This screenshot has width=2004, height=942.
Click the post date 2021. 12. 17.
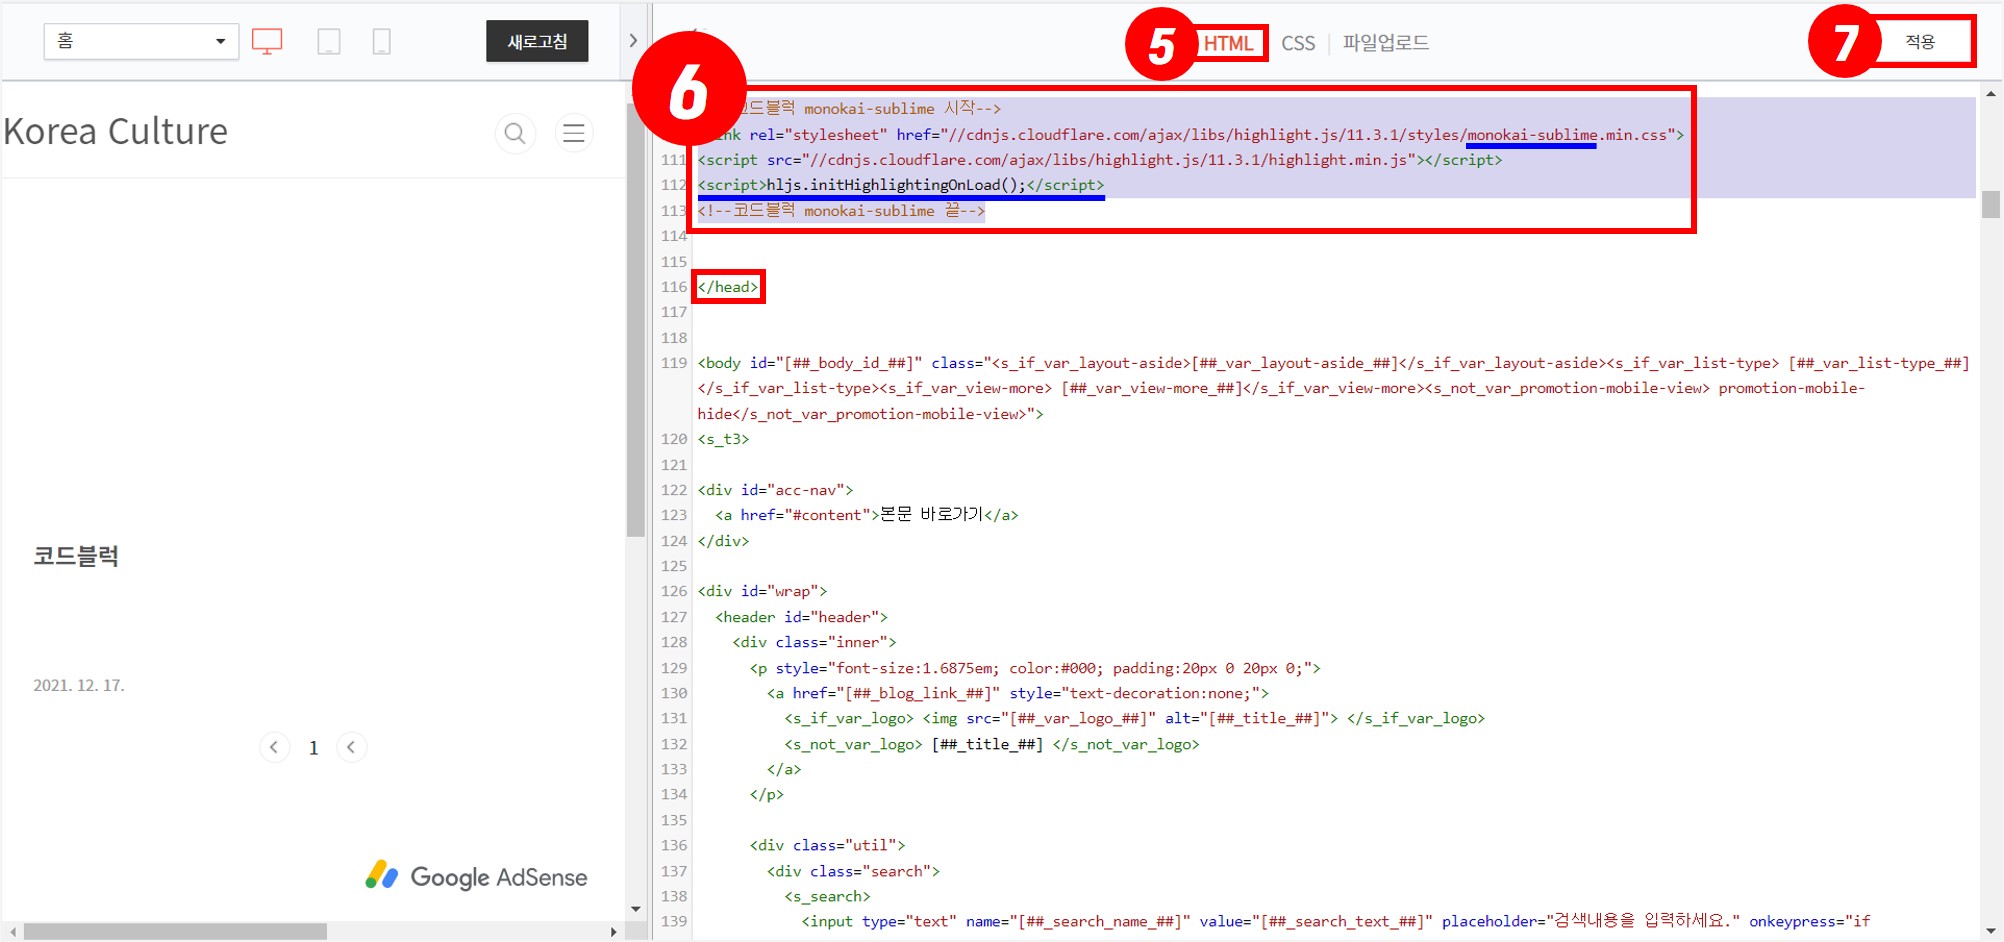pyautogui.click(x=79, y=685)
